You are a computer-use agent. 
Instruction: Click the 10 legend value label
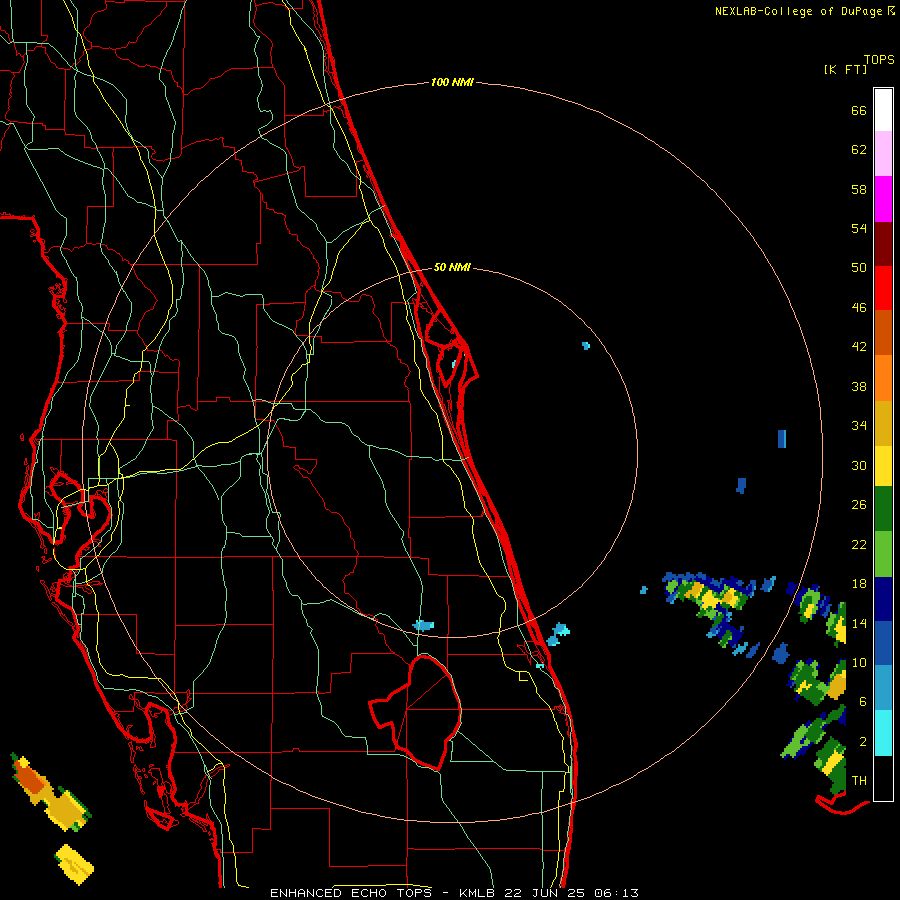click(859, 662)
